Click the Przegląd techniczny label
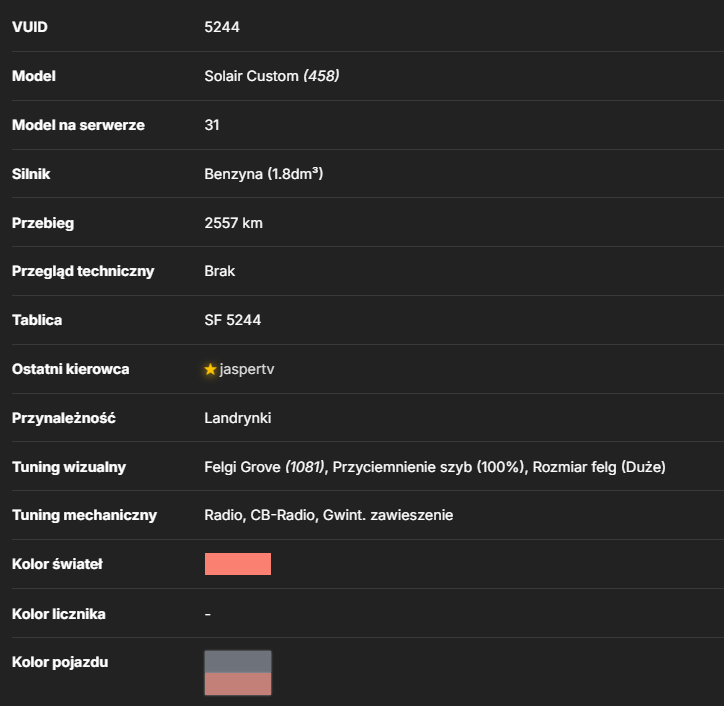The height and width of the screenshot is (706, 724). pos(83,271)
